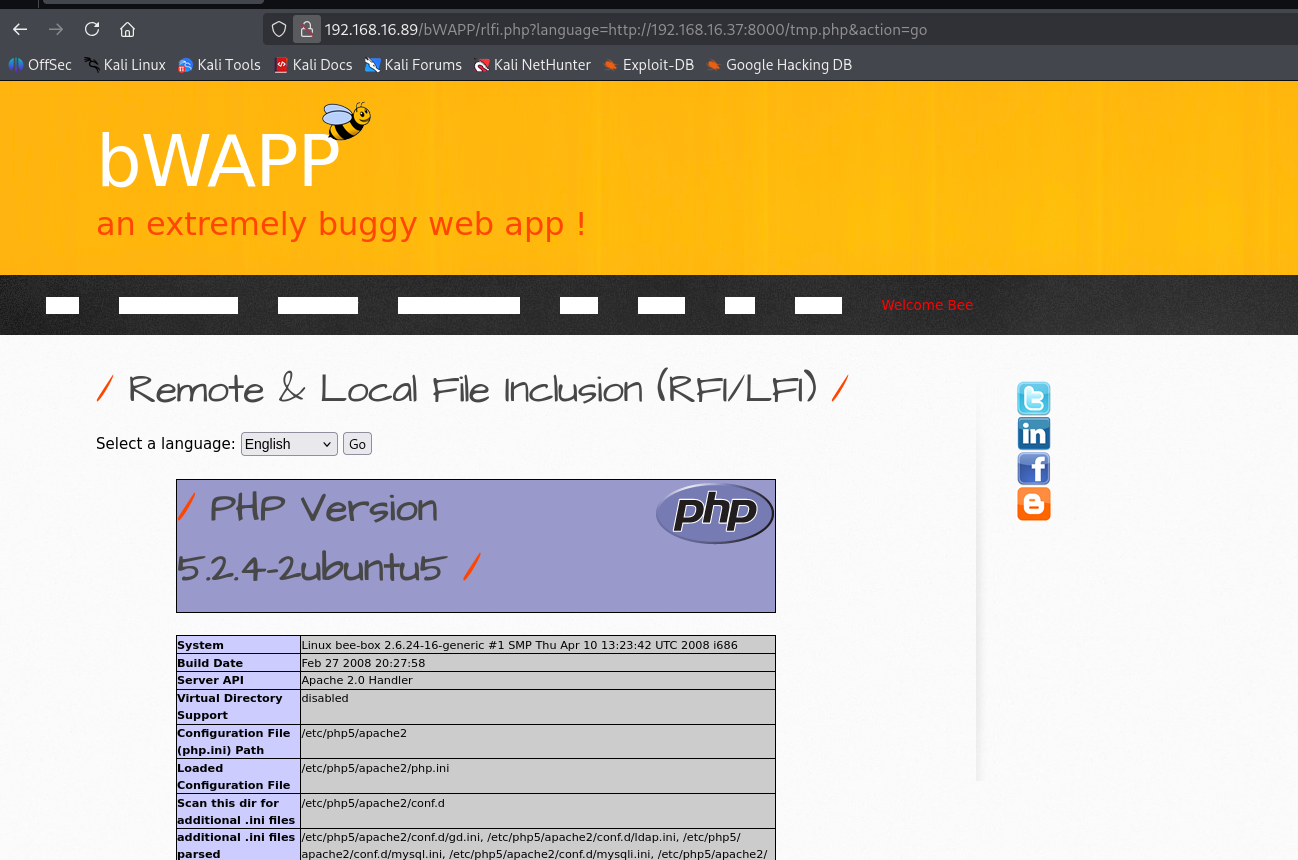Go to the browser Home page
The image size is (1298, 860).
coord(127,29)
